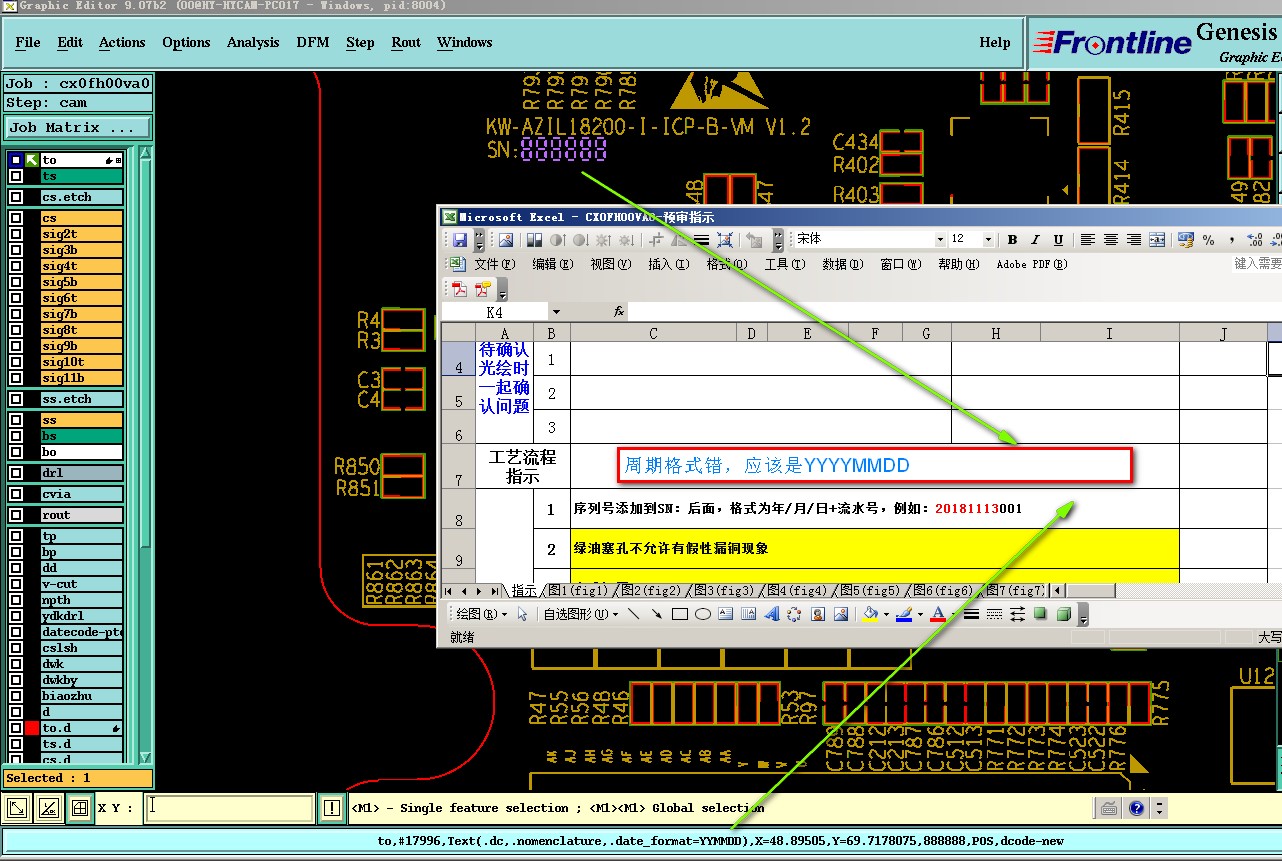Open the Excel font name dropdown
1282x861 pixels.
[940, 240]
